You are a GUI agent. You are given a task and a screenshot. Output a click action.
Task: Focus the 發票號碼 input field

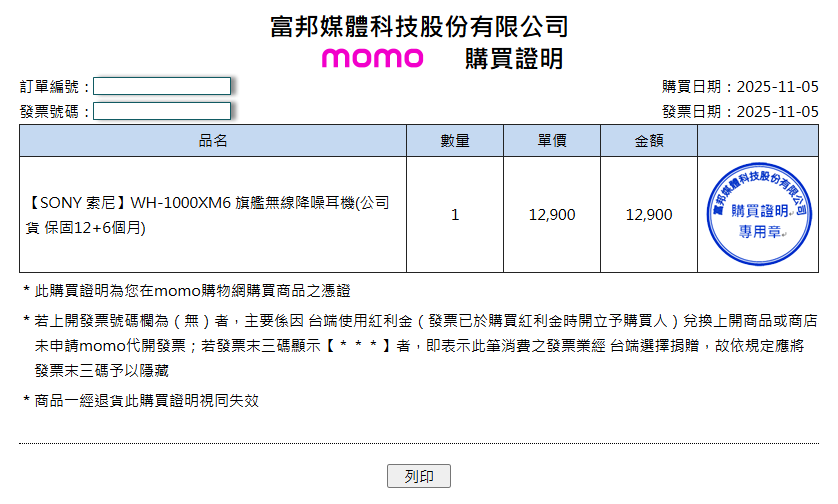tap(162, 111)
